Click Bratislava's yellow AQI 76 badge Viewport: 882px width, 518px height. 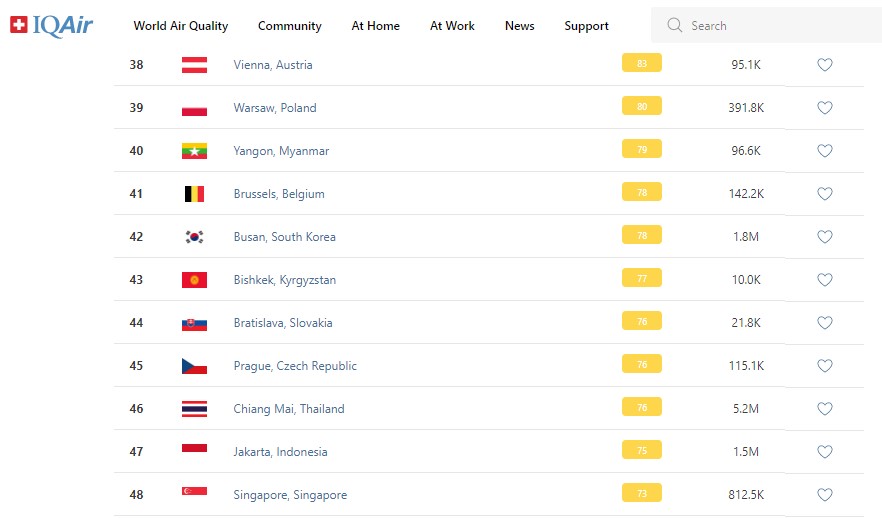641,322
